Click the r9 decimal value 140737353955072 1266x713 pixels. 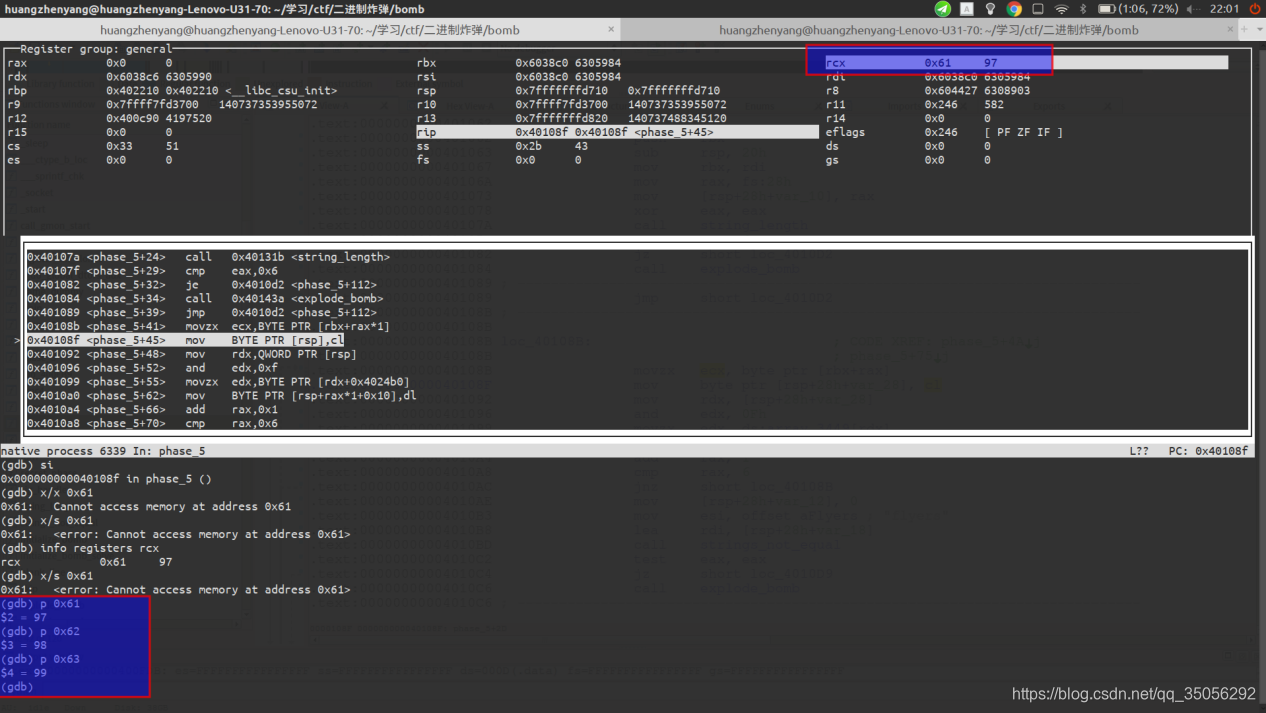pos(268,105)
